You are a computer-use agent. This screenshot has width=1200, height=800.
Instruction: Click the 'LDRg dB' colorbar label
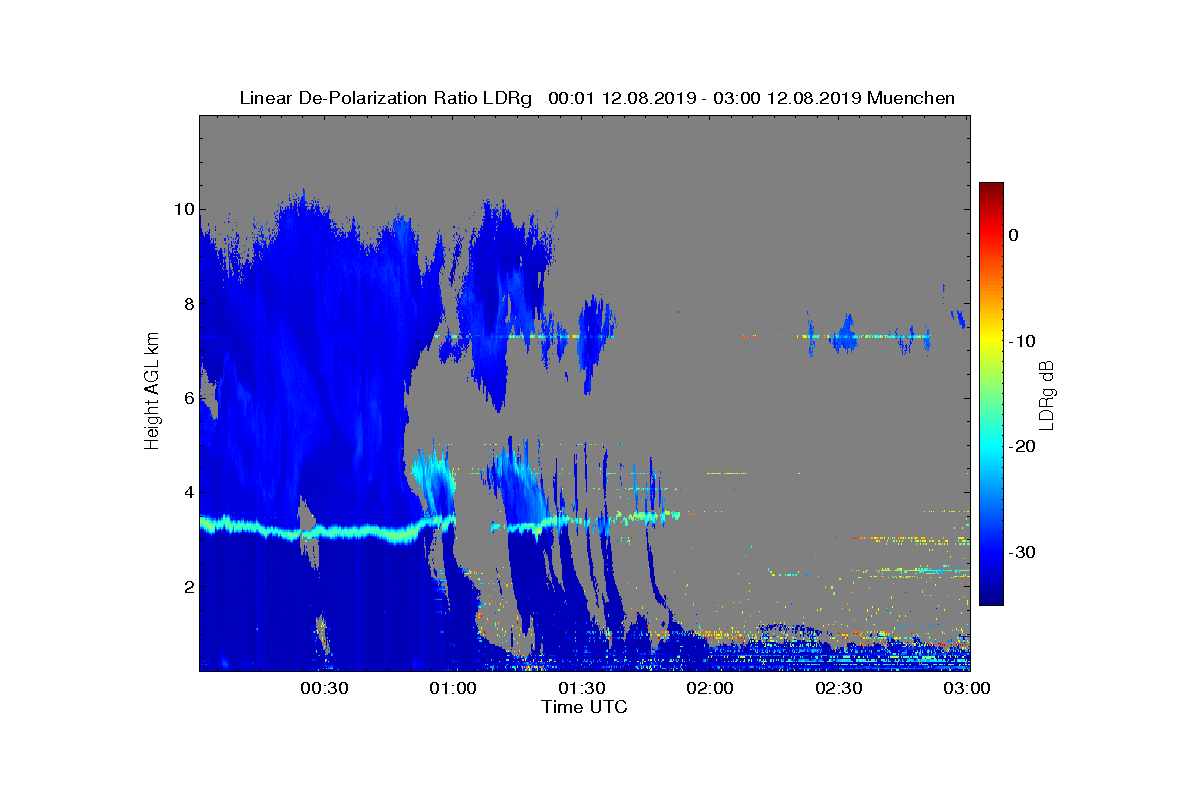pyautogui.click(x=1047, y=394)
